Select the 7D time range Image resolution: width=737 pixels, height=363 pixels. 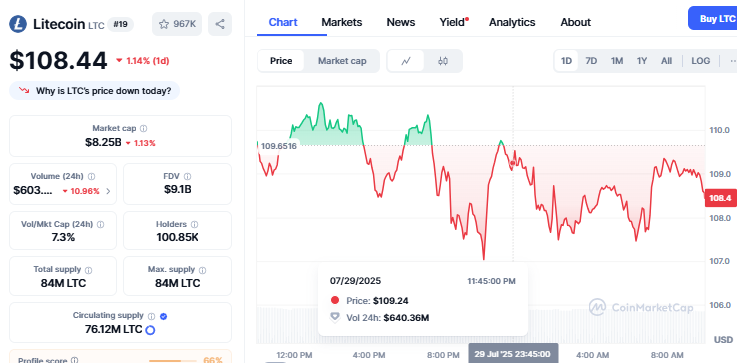pos(591,61)
